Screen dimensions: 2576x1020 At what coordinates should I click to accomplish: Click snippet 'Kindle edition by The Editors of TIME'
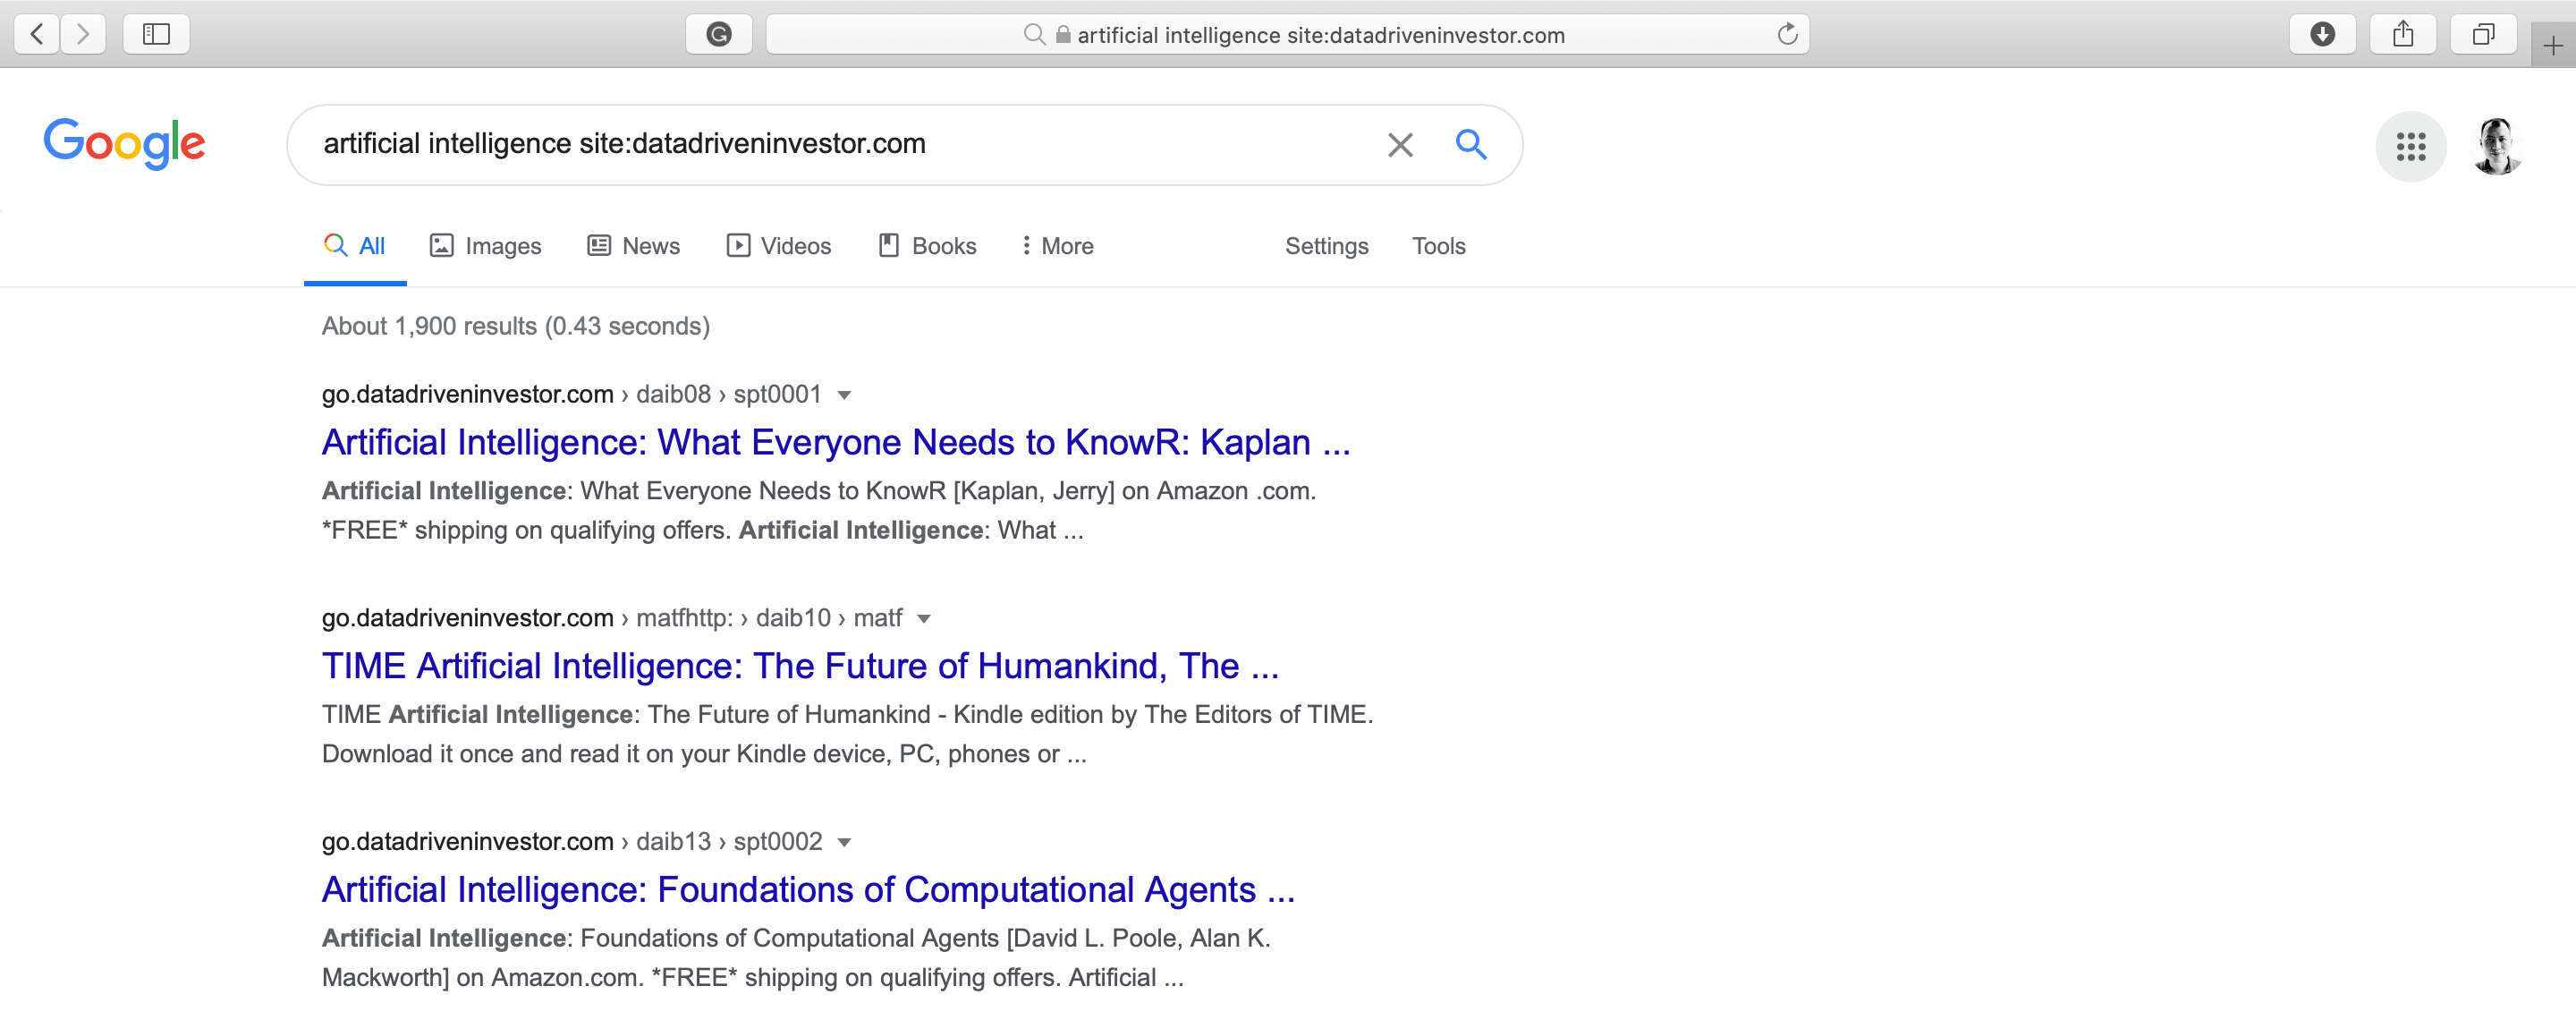coord(1160,715)
